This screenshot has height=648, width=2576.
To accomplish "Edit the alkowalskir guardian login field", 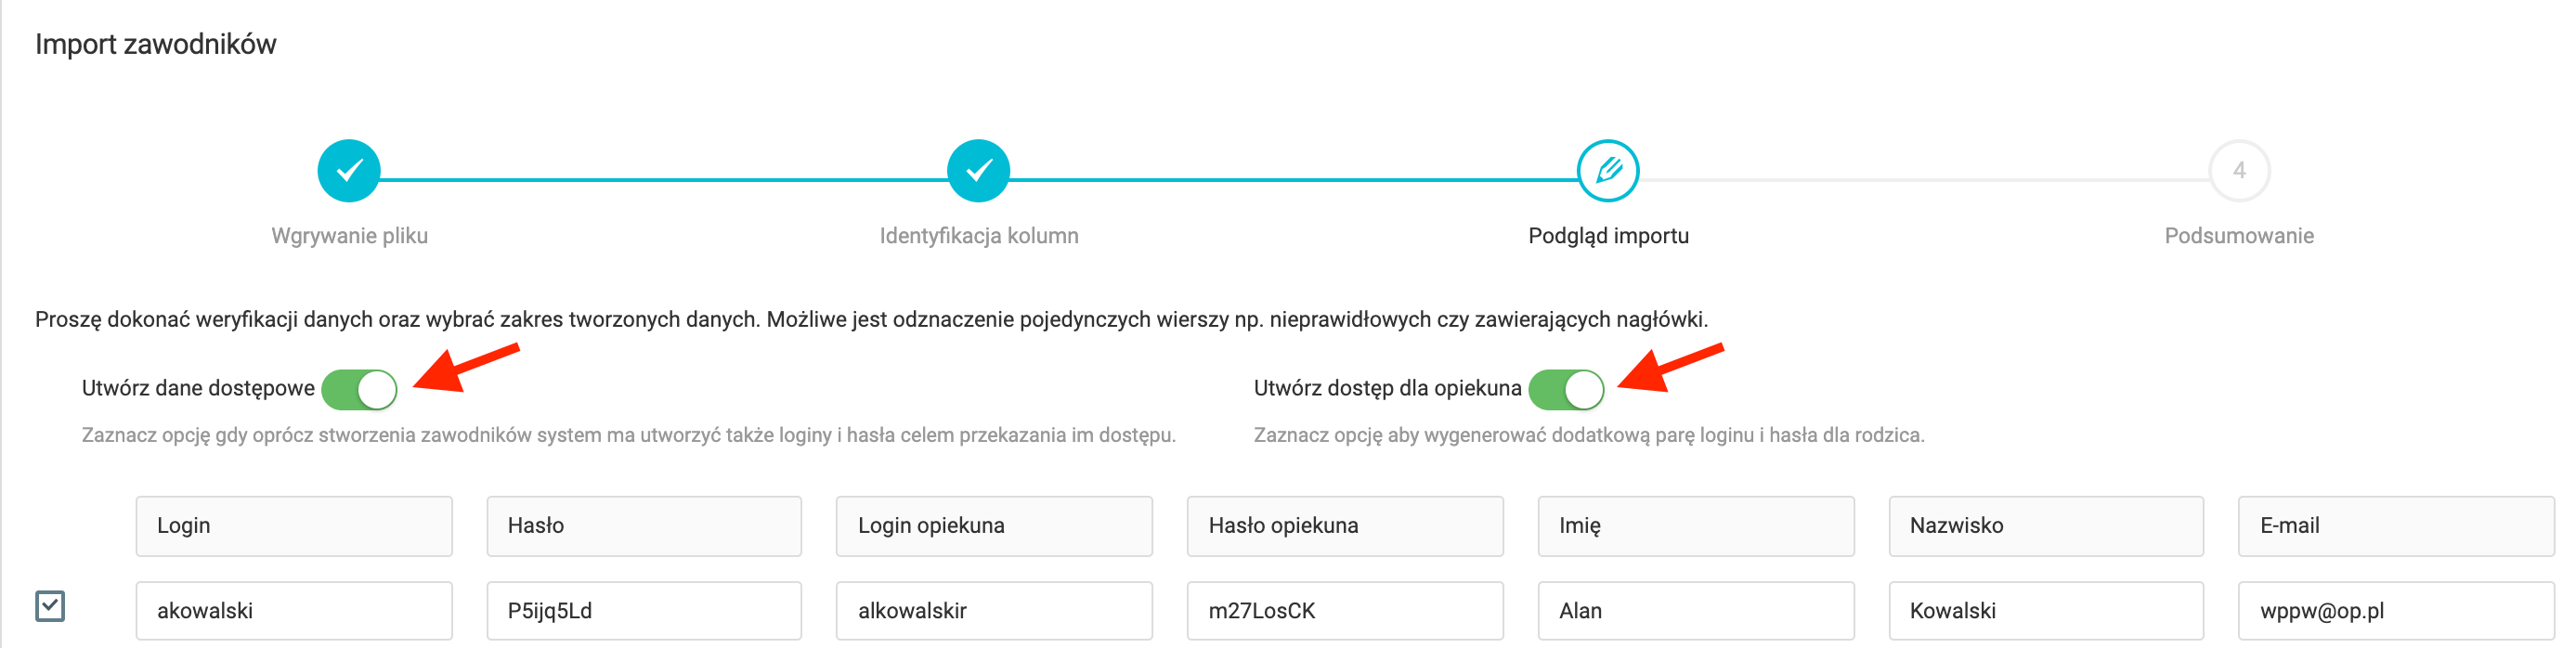I will point(994,611).
